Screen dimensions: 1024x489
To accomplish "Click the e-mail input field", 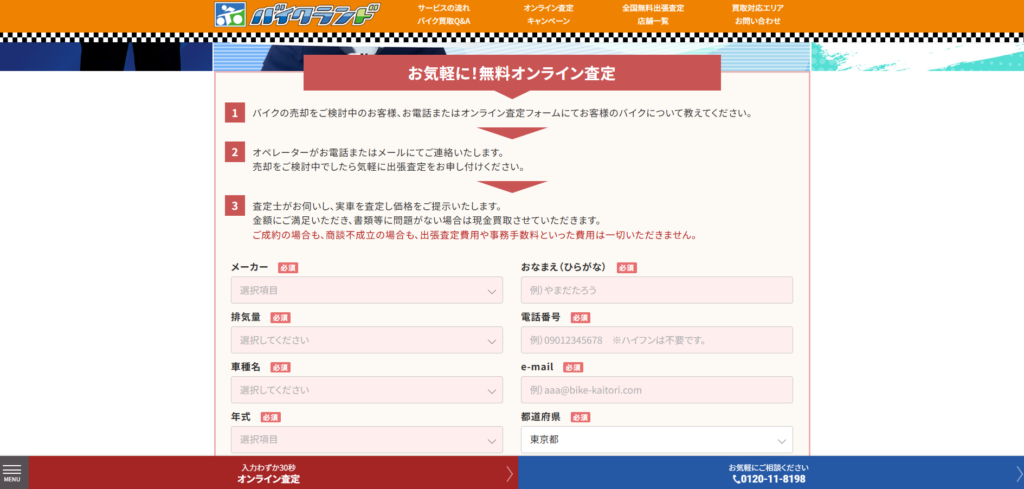I will coord(656,390).
